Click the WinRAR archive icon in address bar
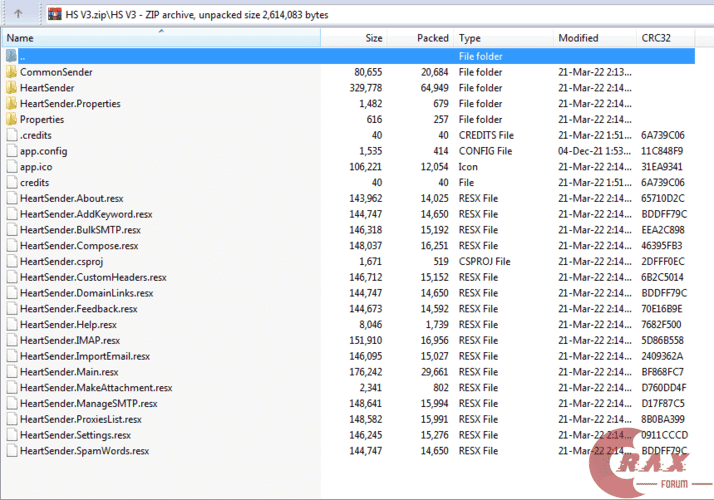This screenshot has height=500, width=714. (55, 14)
